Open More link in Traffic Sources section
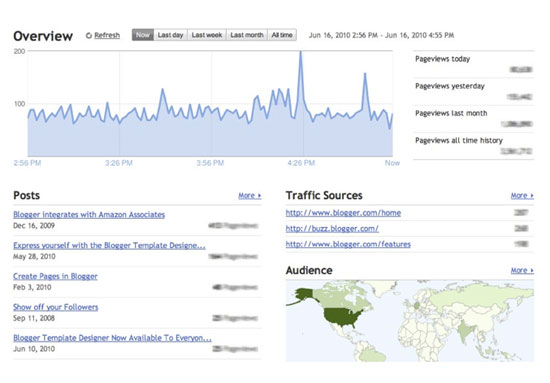Screen dimensions: 550x383 click(522, 196)
